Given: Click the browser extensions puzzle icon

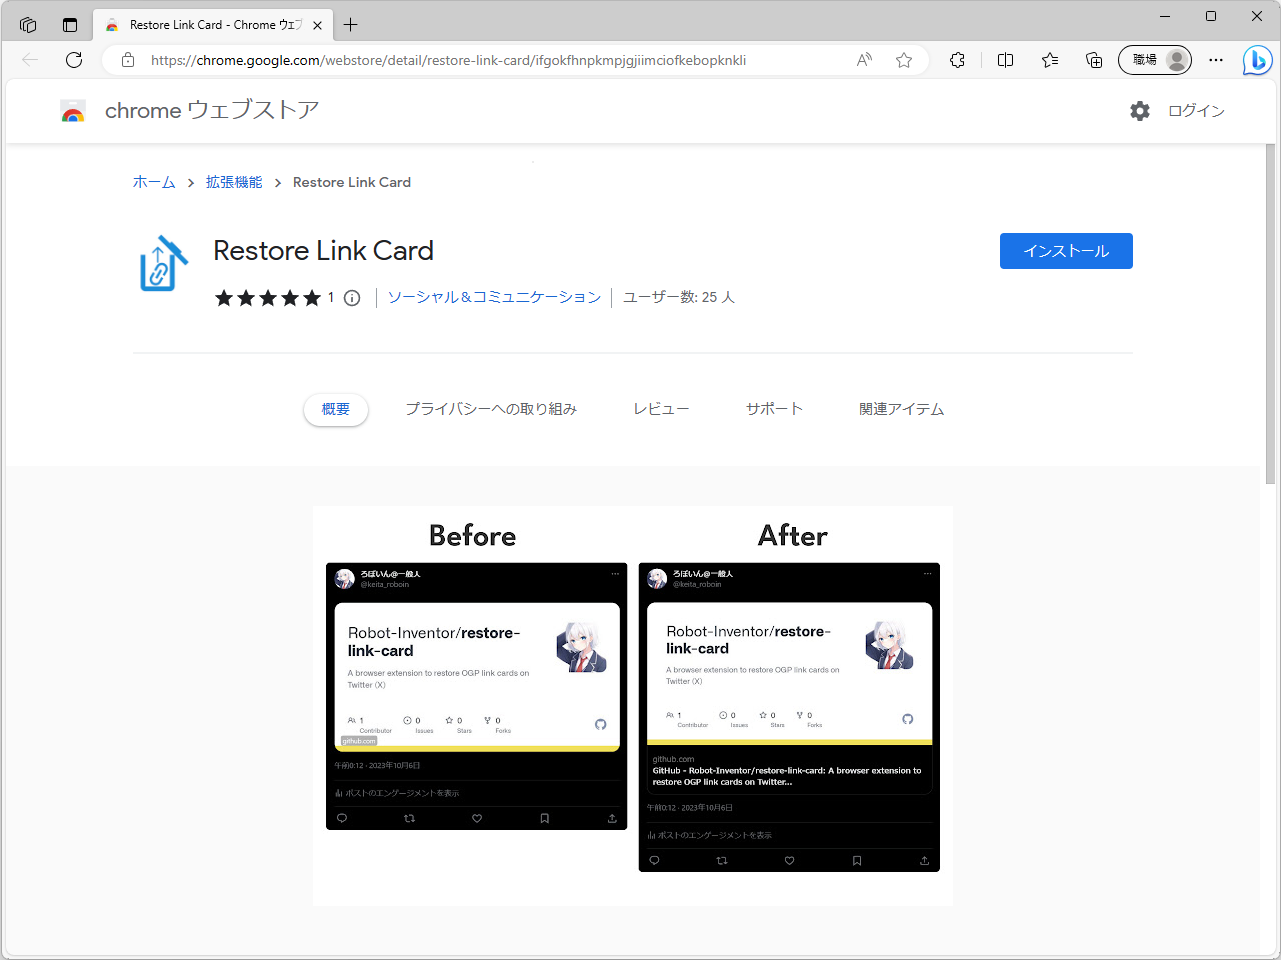Looking at the screenshot, I should click(956, 60).
